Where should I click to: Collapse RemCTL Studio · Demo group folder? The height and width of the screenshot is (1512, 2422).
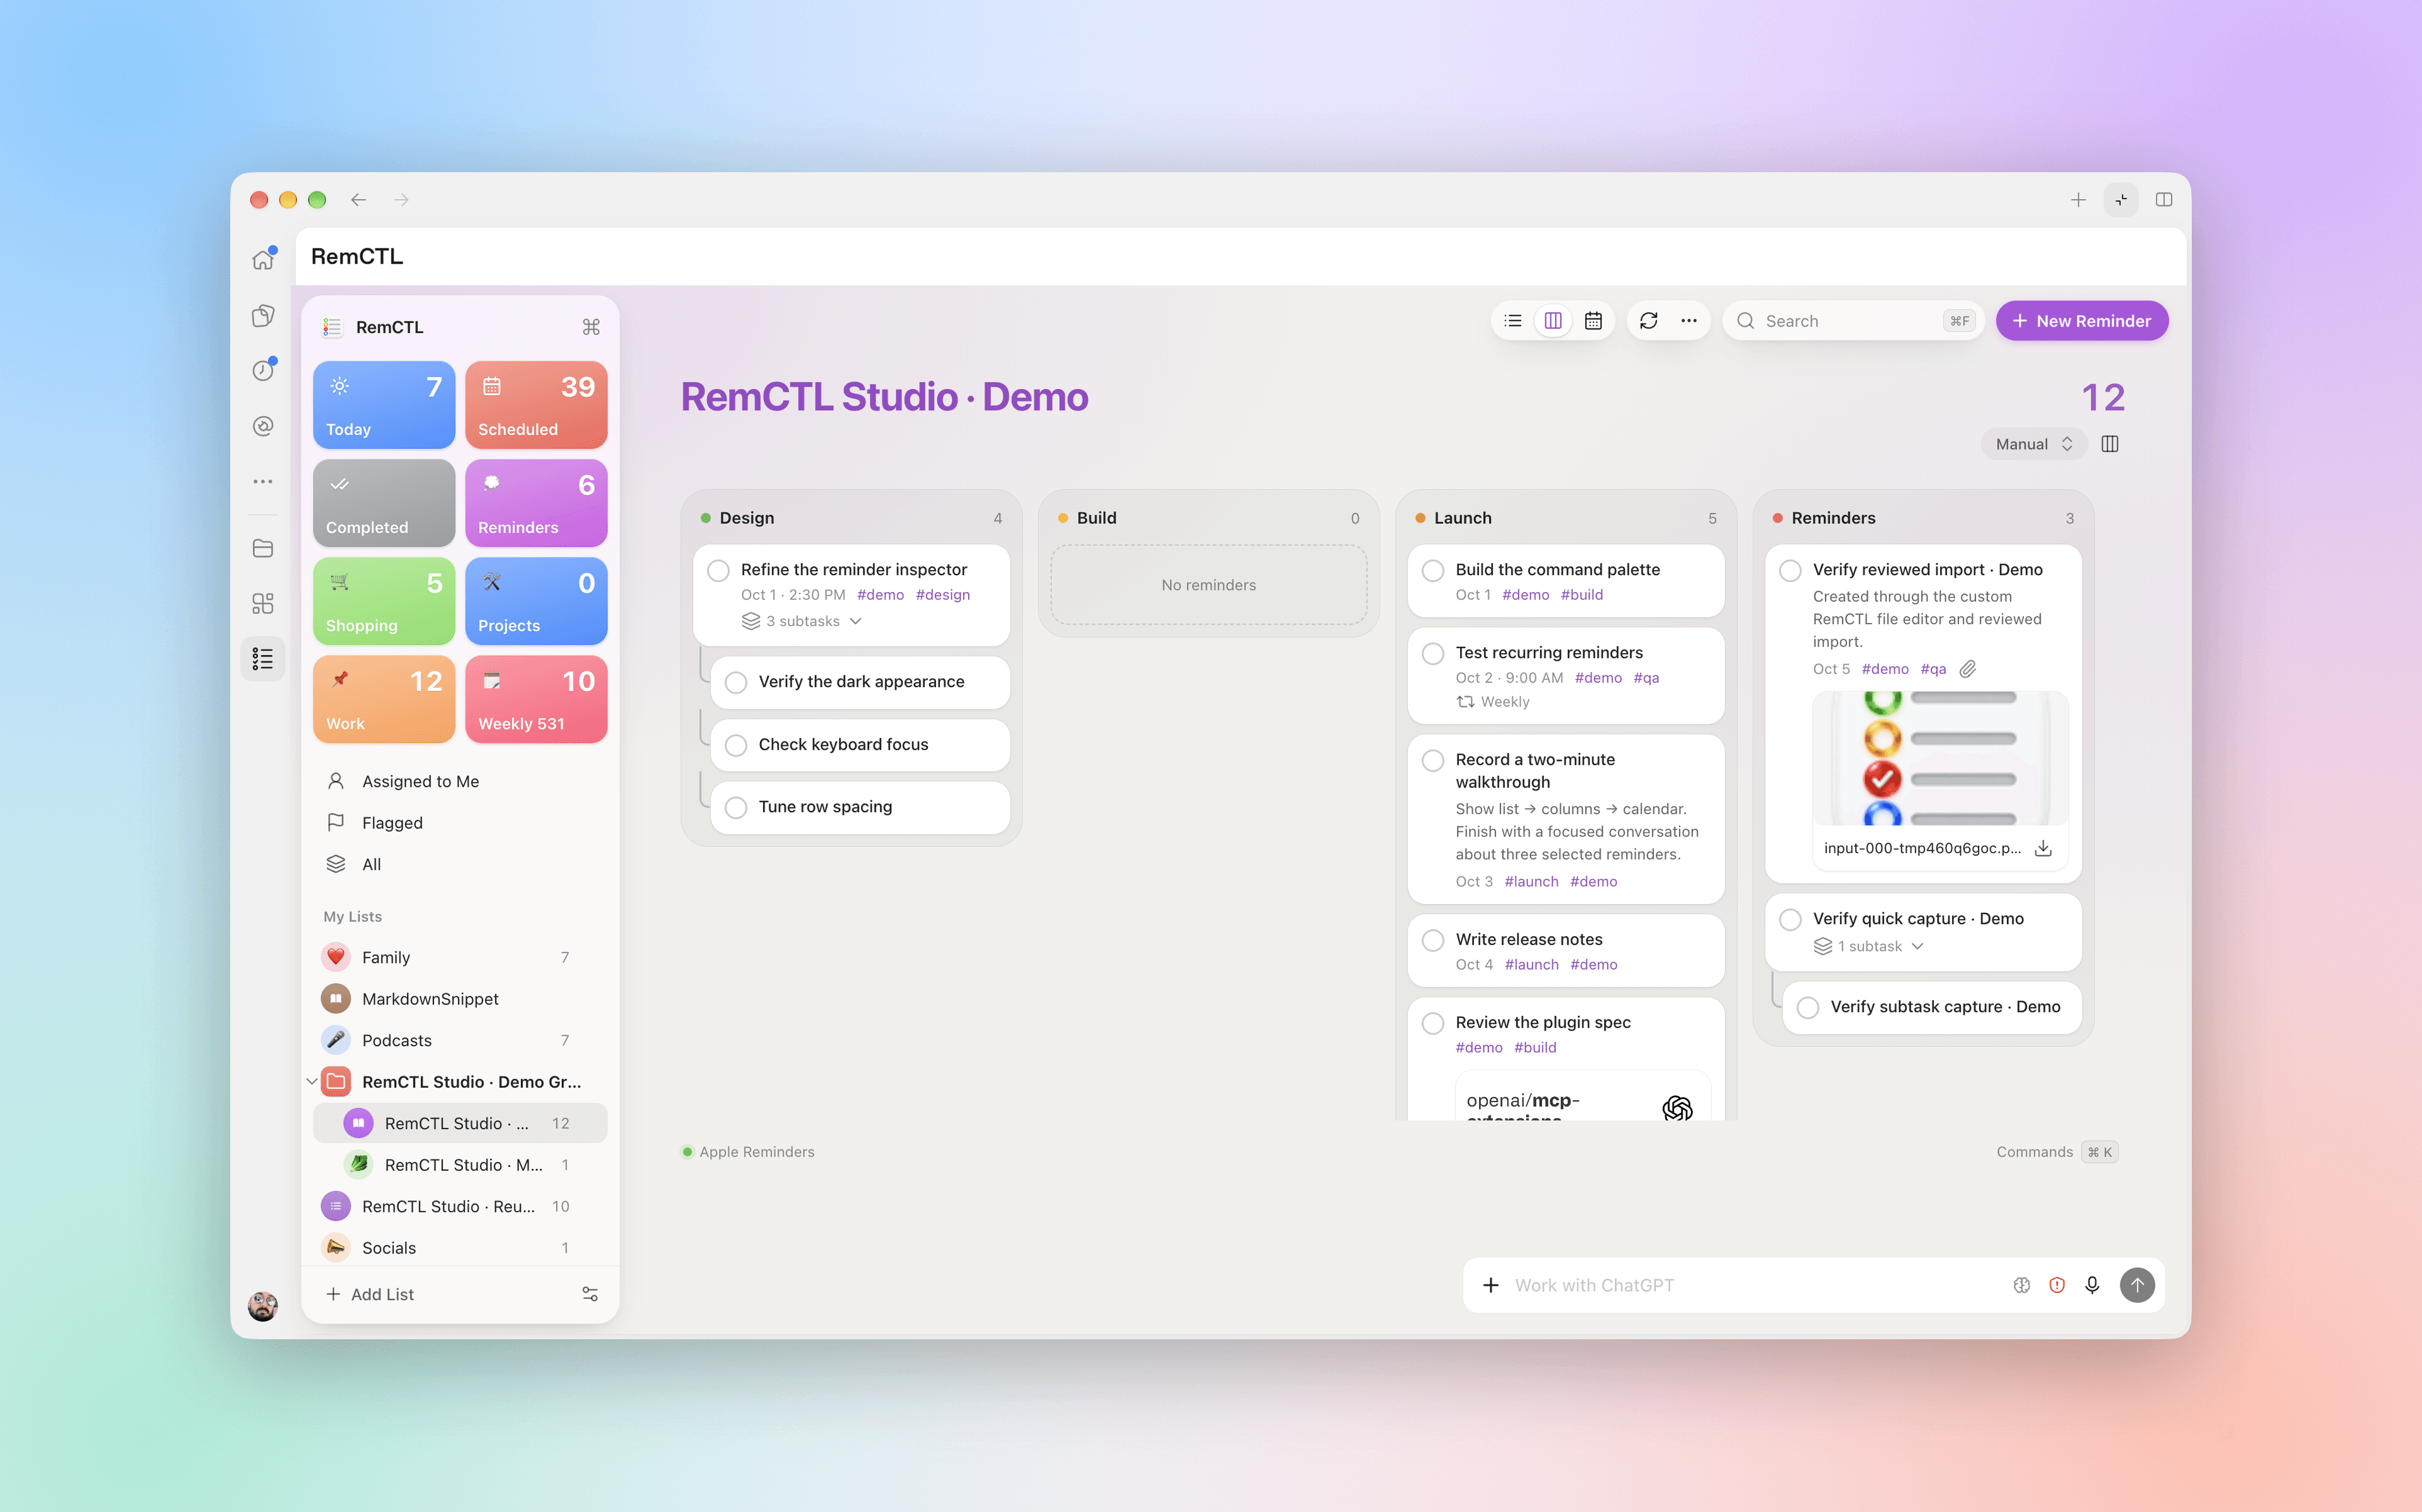click(x=312, y=1082)
